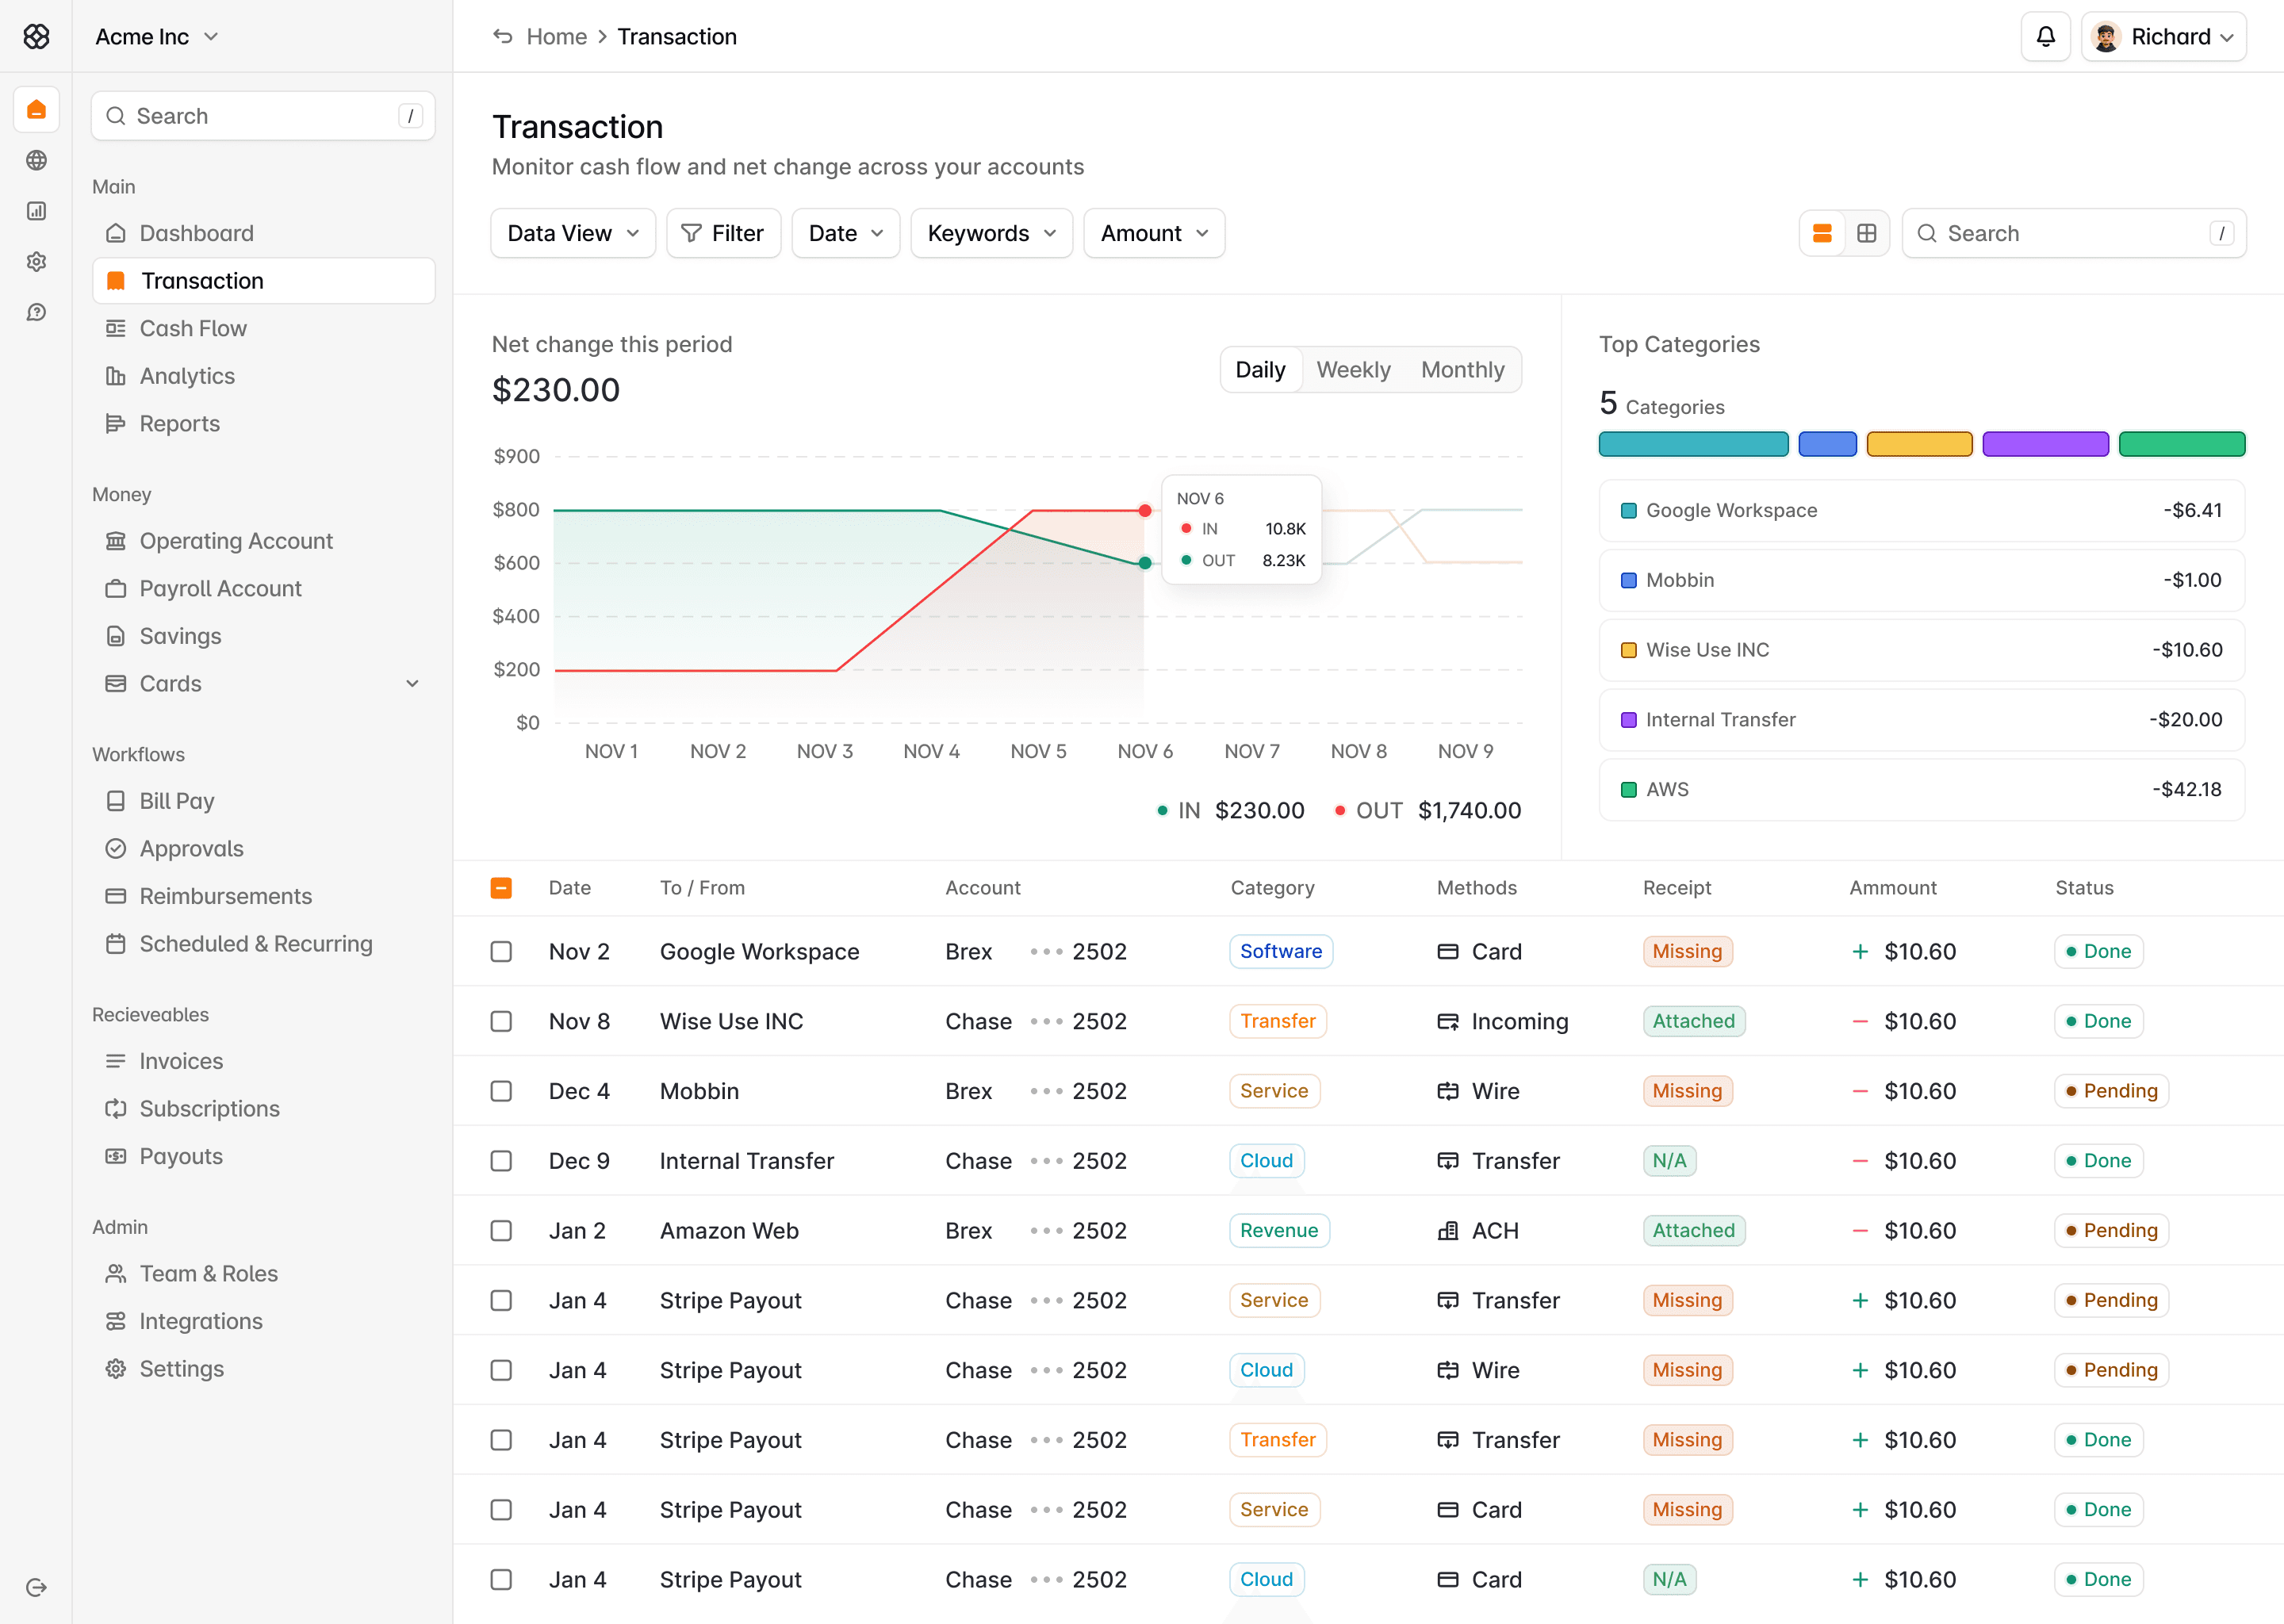Tick the Mobbin row checkbox

[x=501, y=1091]
